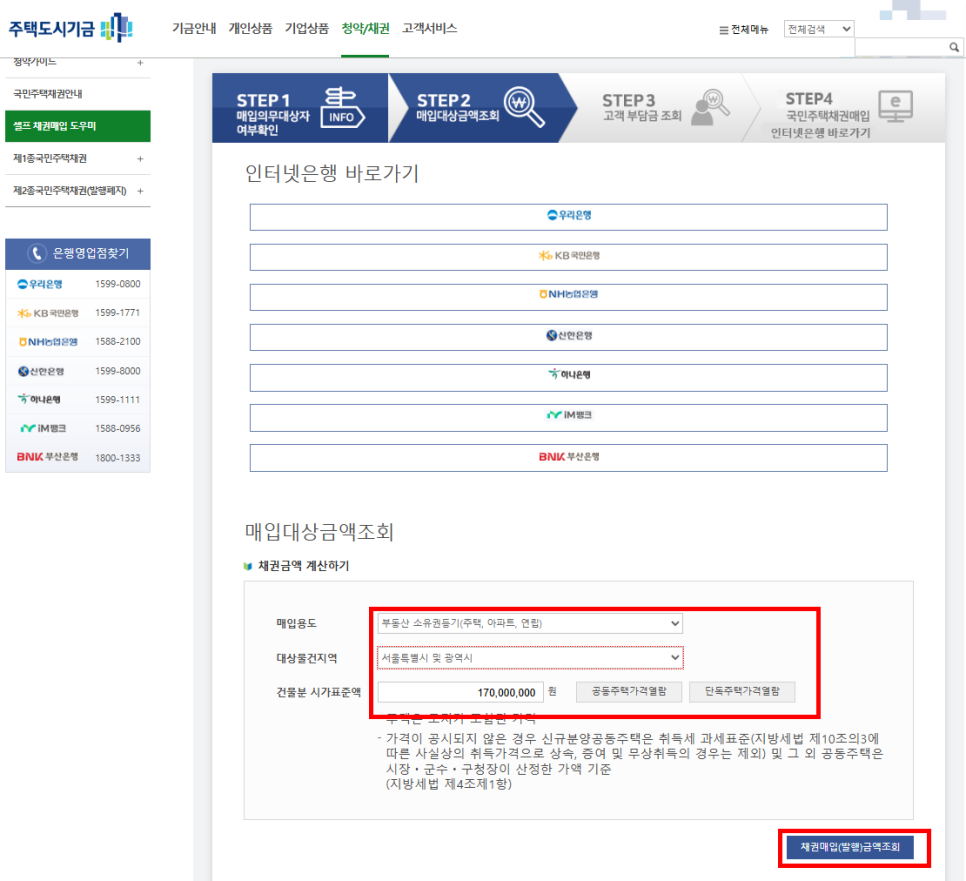Select 셀프 채권매입 도우미 in sidebar
This screenshot has width=966, height=881.
(x=75, y=126)
